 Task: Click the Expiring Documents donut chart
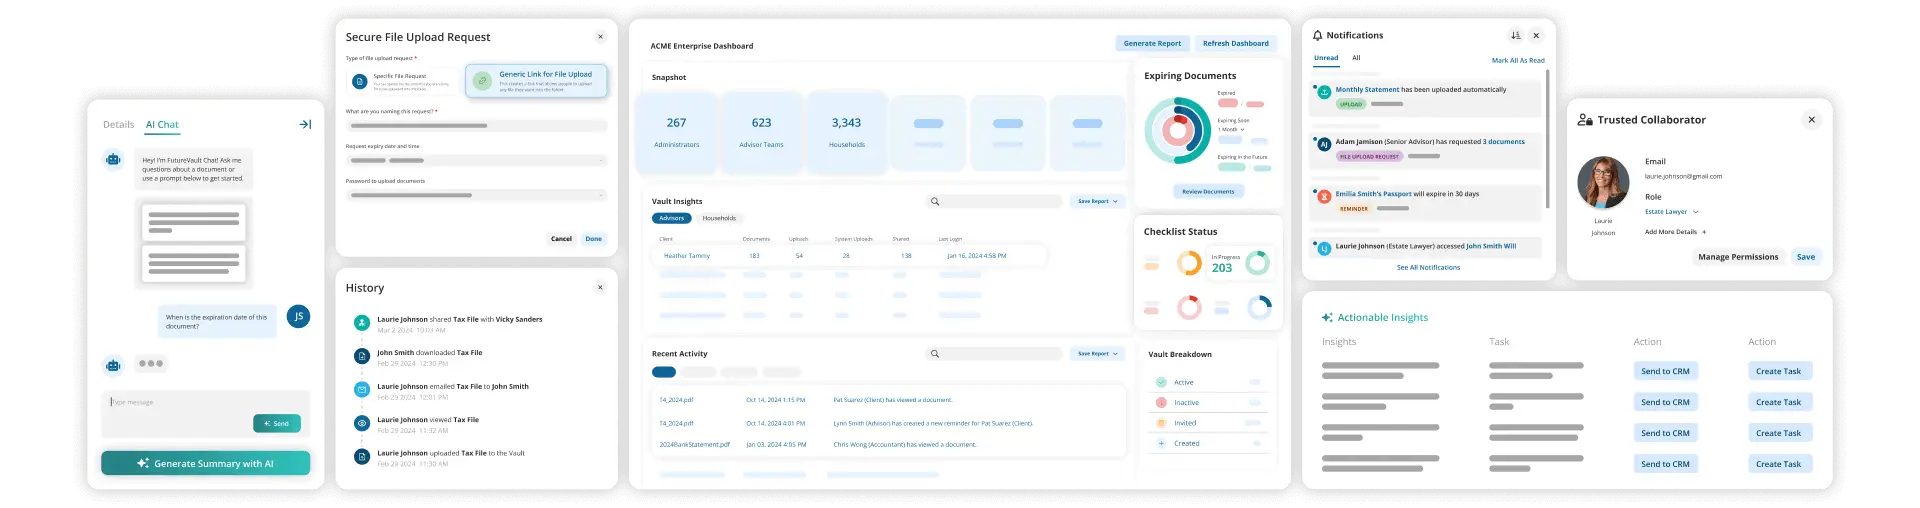click(1178, 131)
